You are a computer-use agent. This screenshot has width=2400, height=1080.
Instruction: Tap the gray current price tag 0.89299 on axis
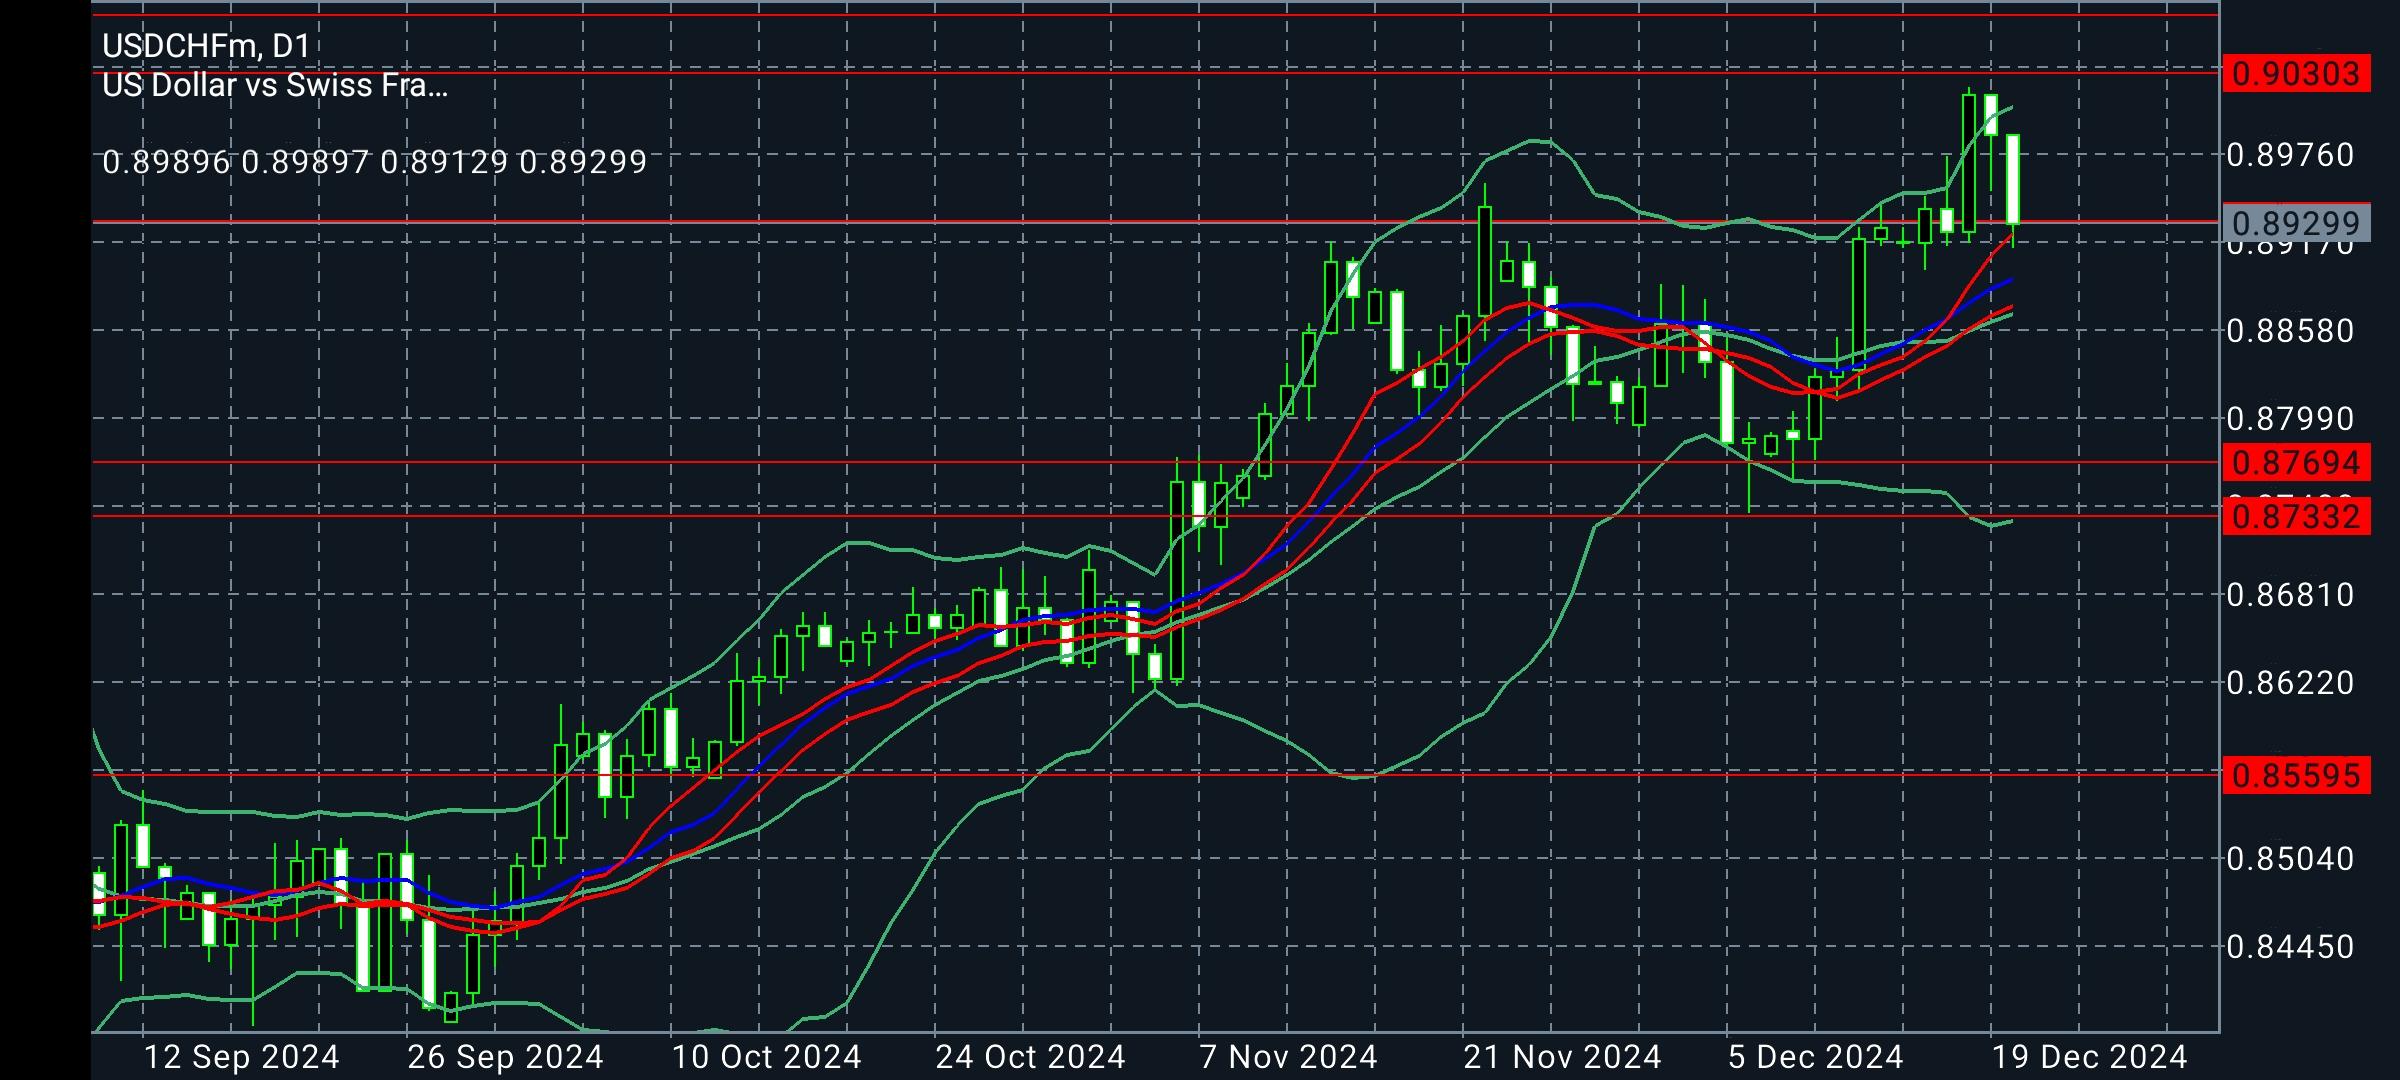click(x=2296, y=223)
